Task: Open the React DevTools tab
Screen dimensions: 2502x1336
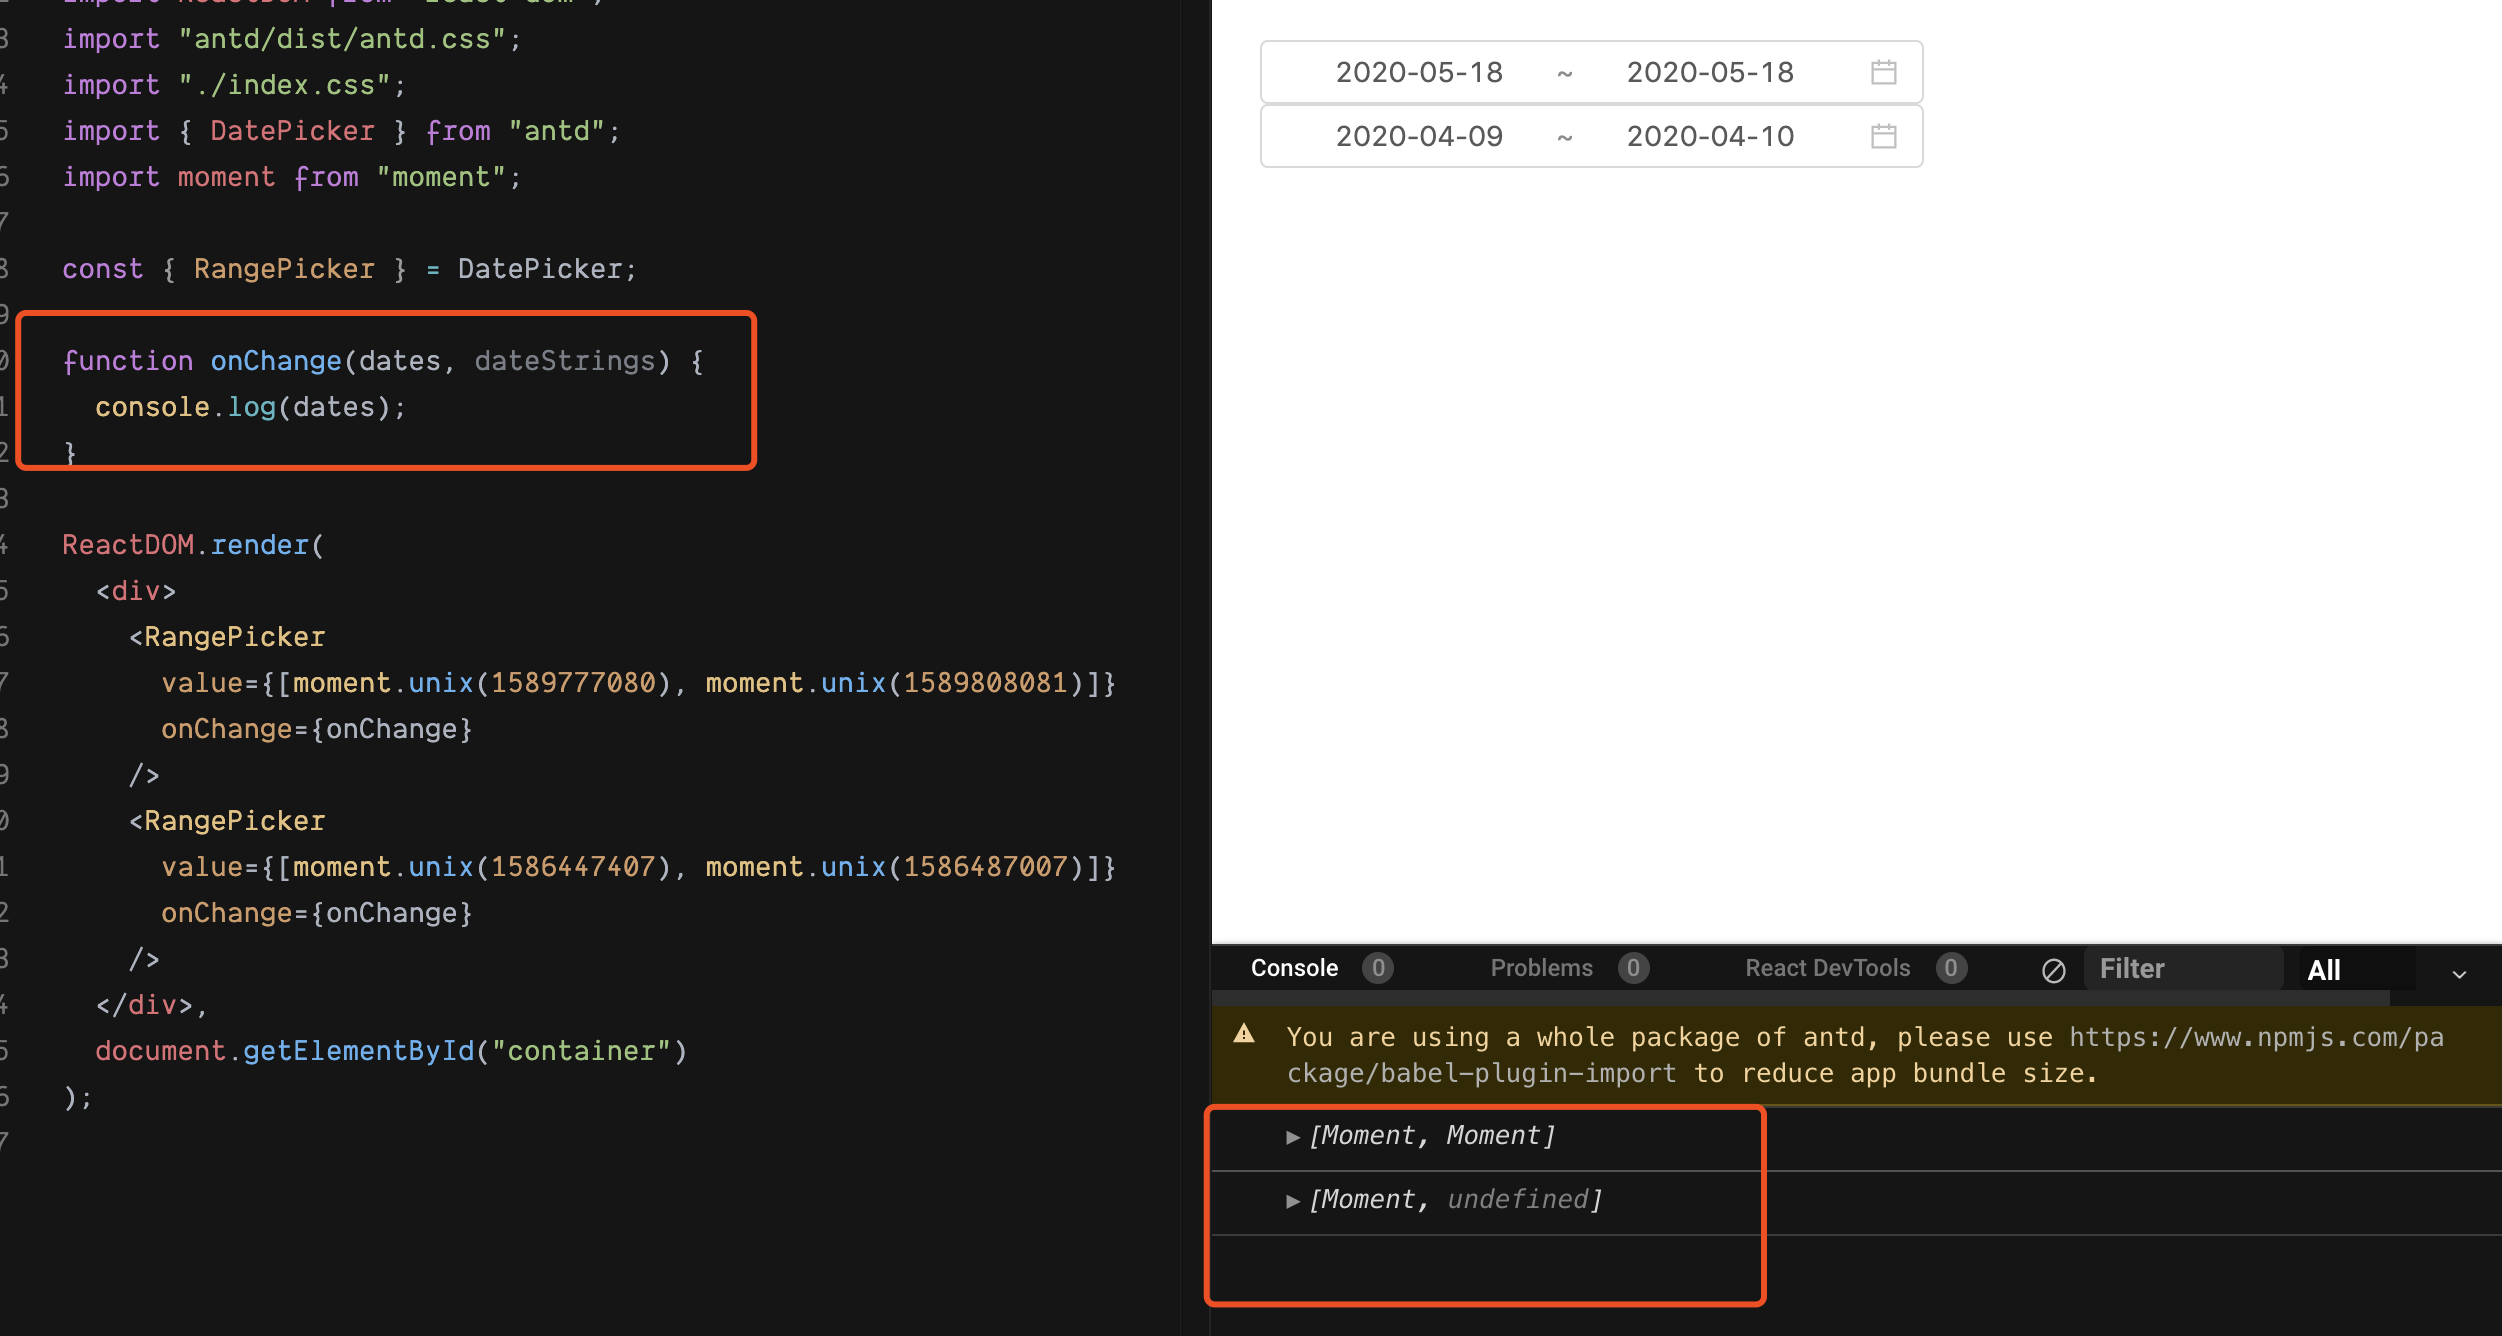Action: [1827, 968]
